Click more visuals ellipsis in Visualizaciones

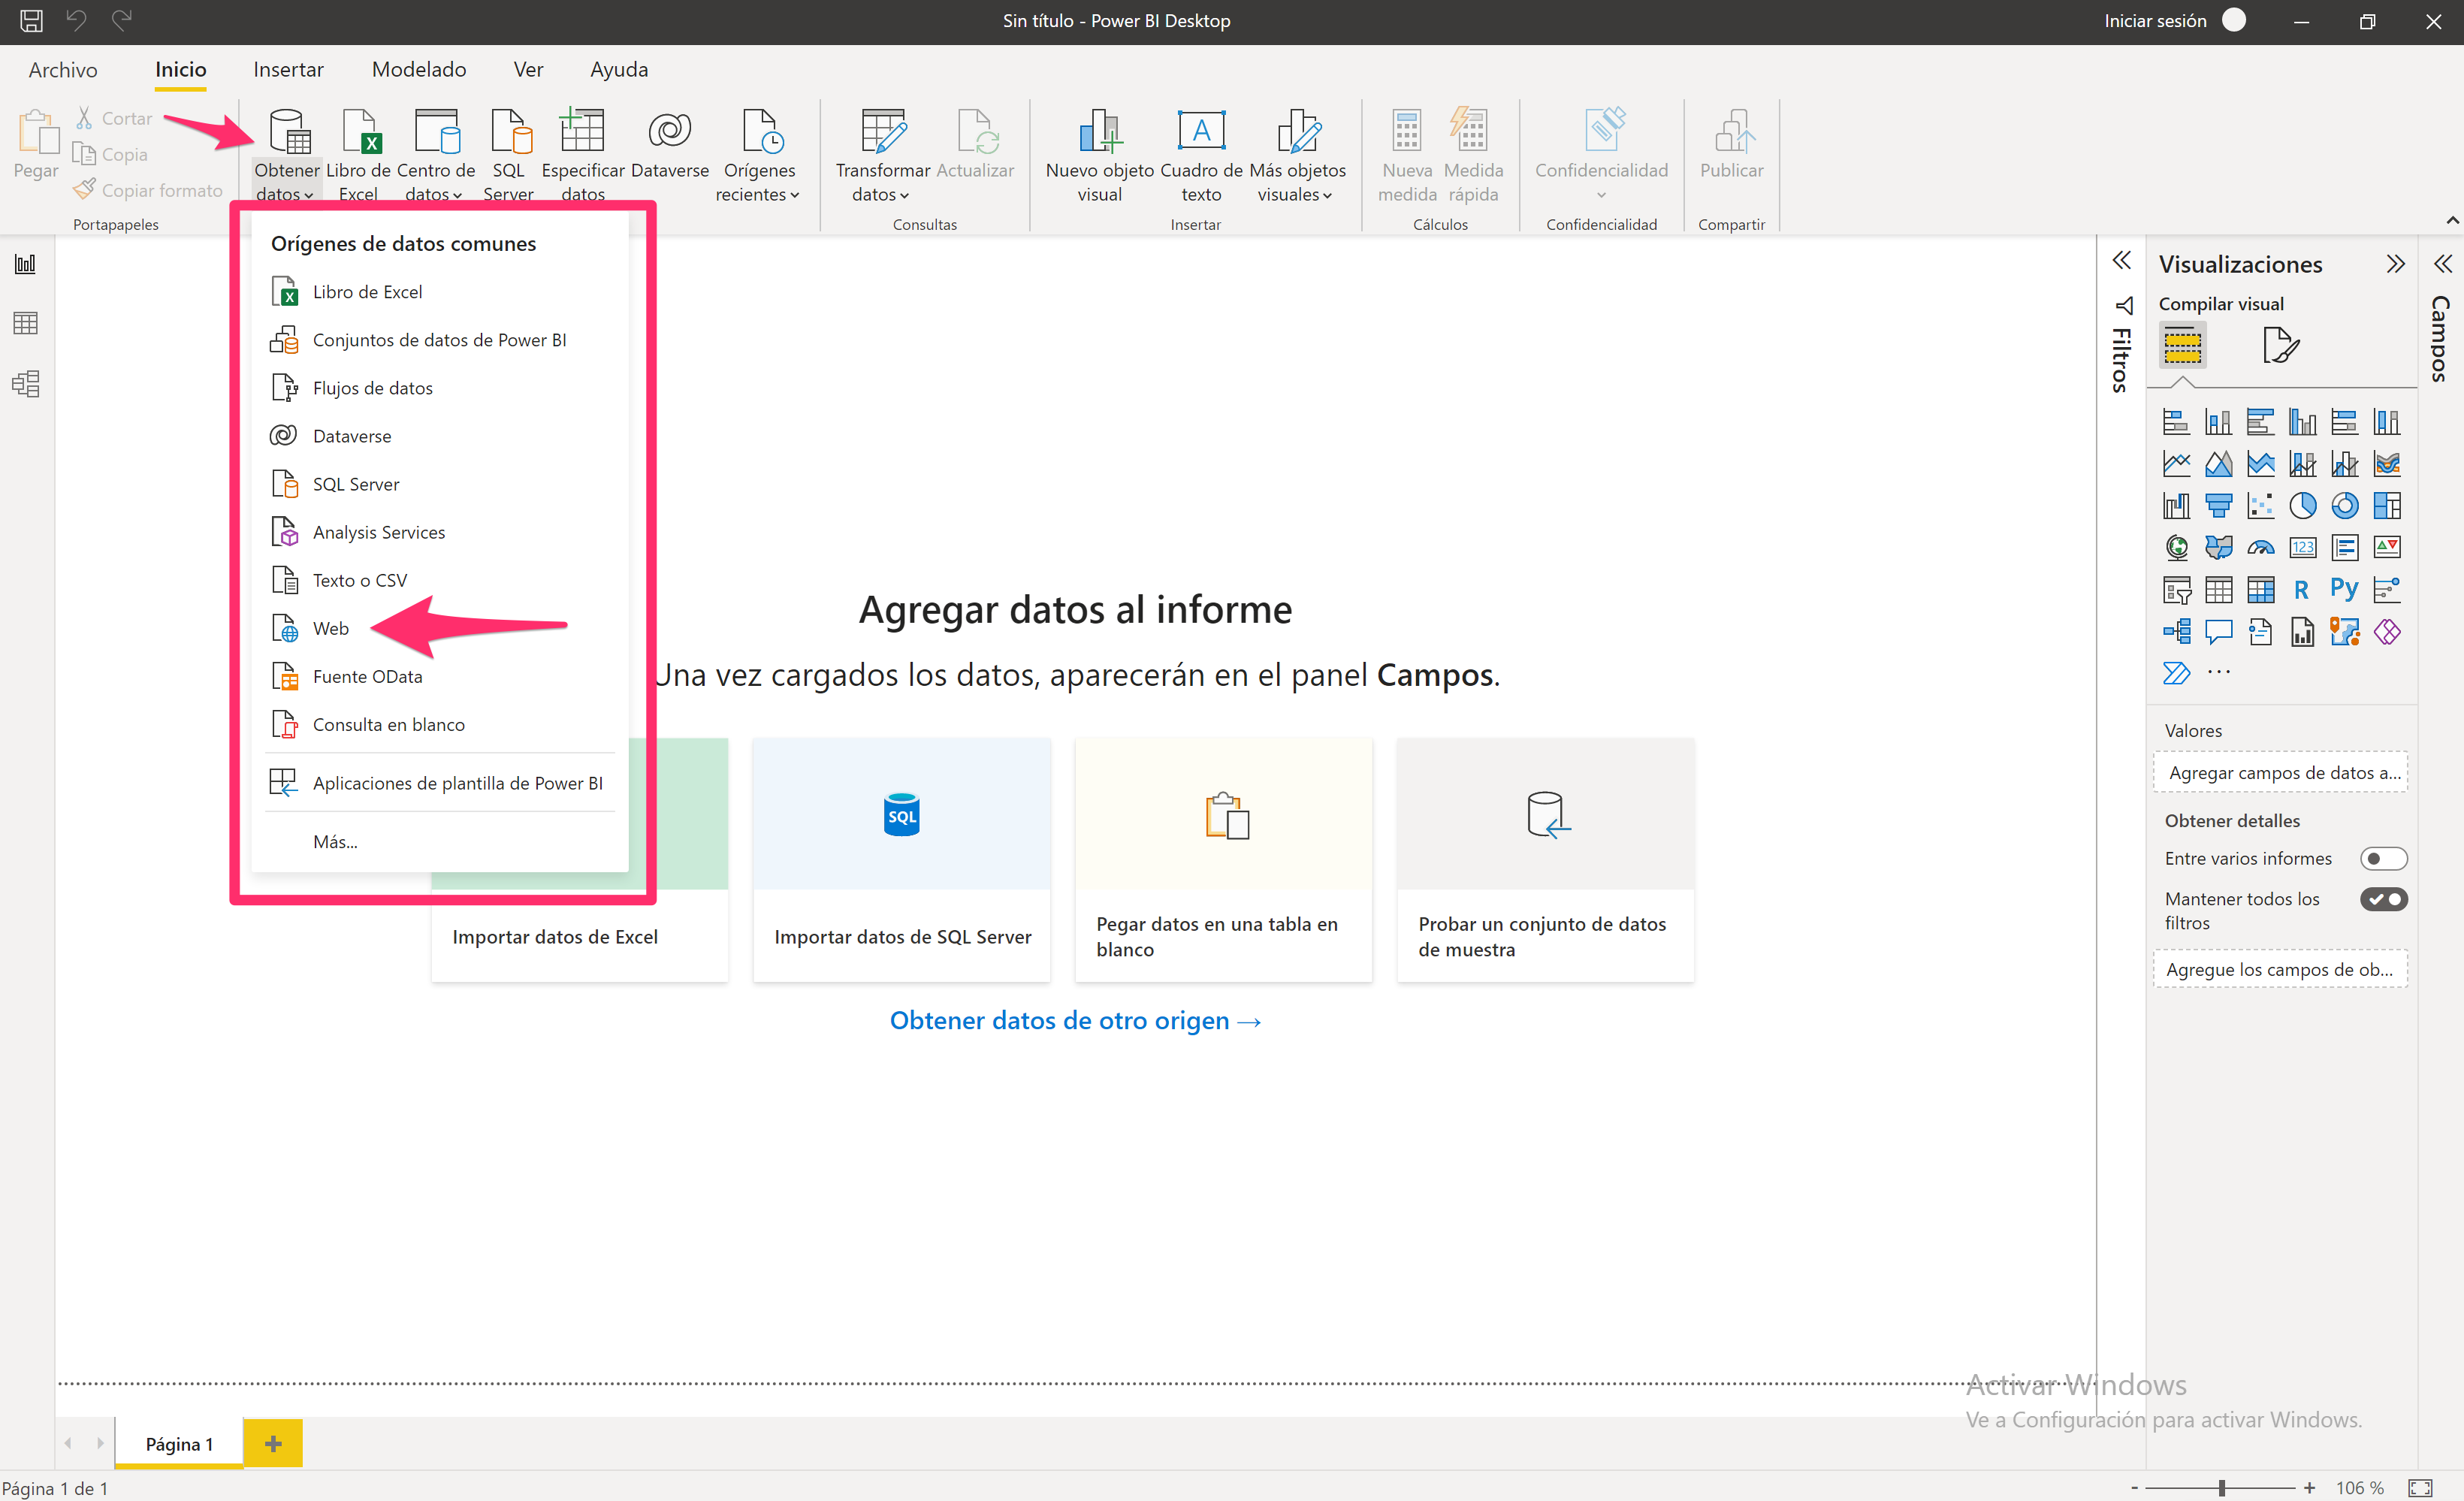tap(2218, 672)
